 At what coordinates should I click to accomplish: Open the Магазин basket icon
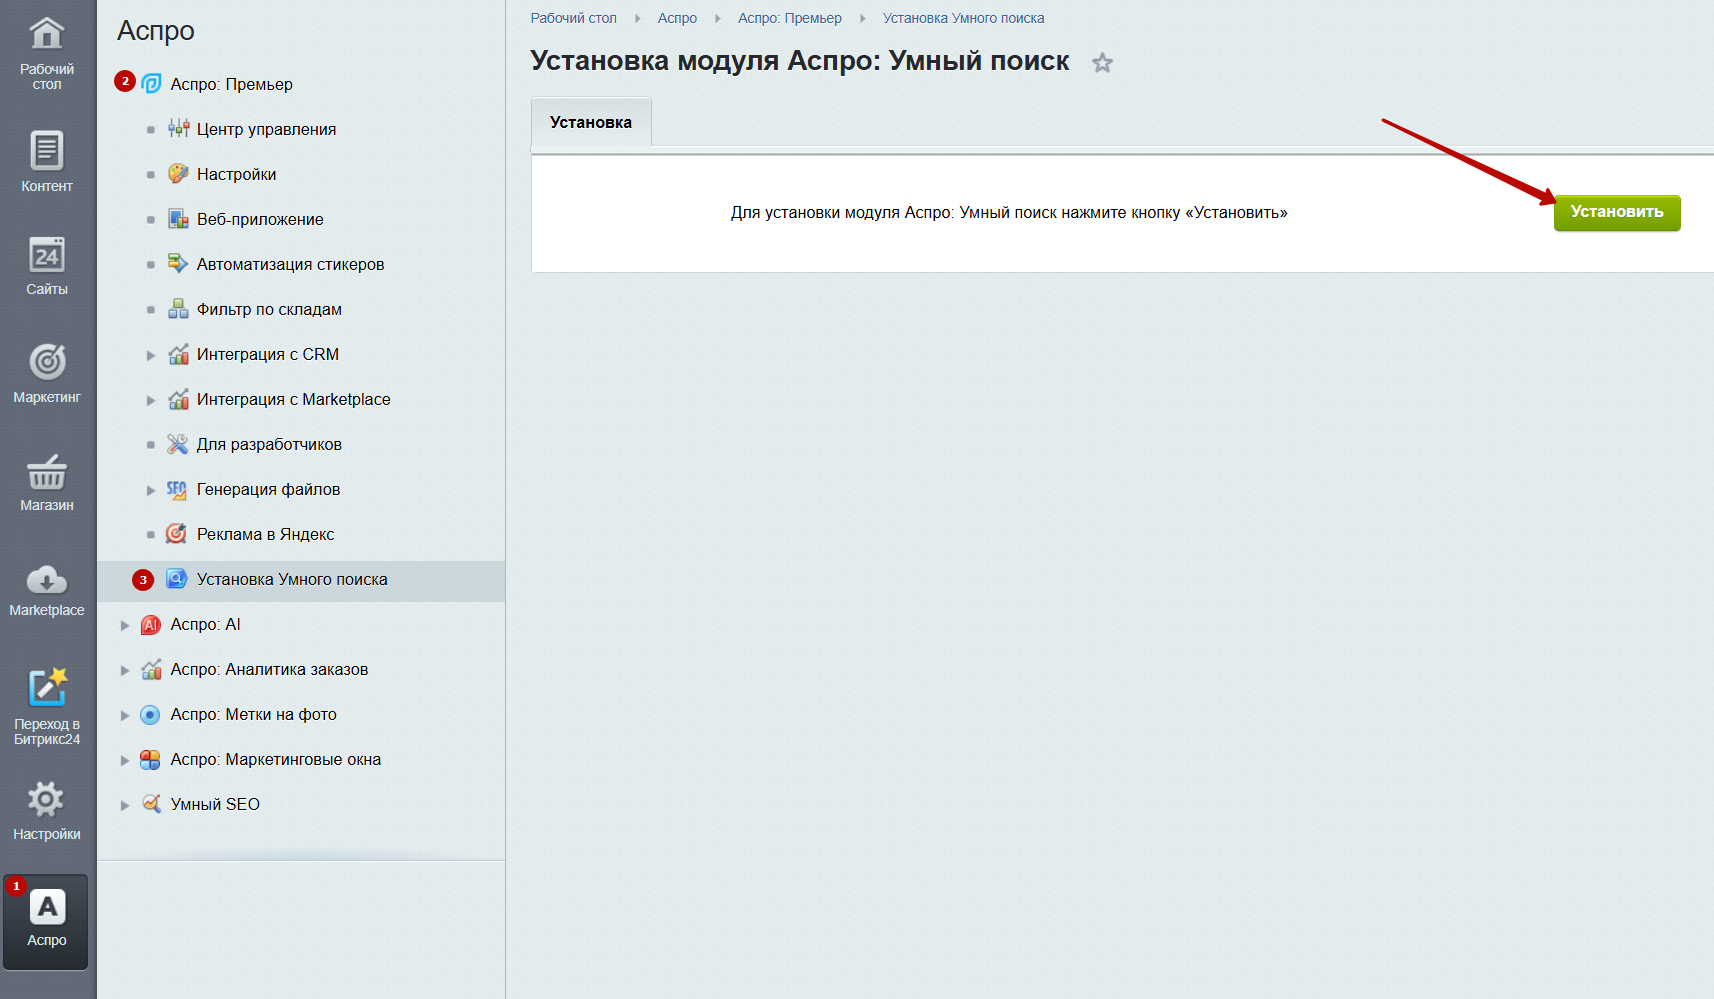pos(47,471)
